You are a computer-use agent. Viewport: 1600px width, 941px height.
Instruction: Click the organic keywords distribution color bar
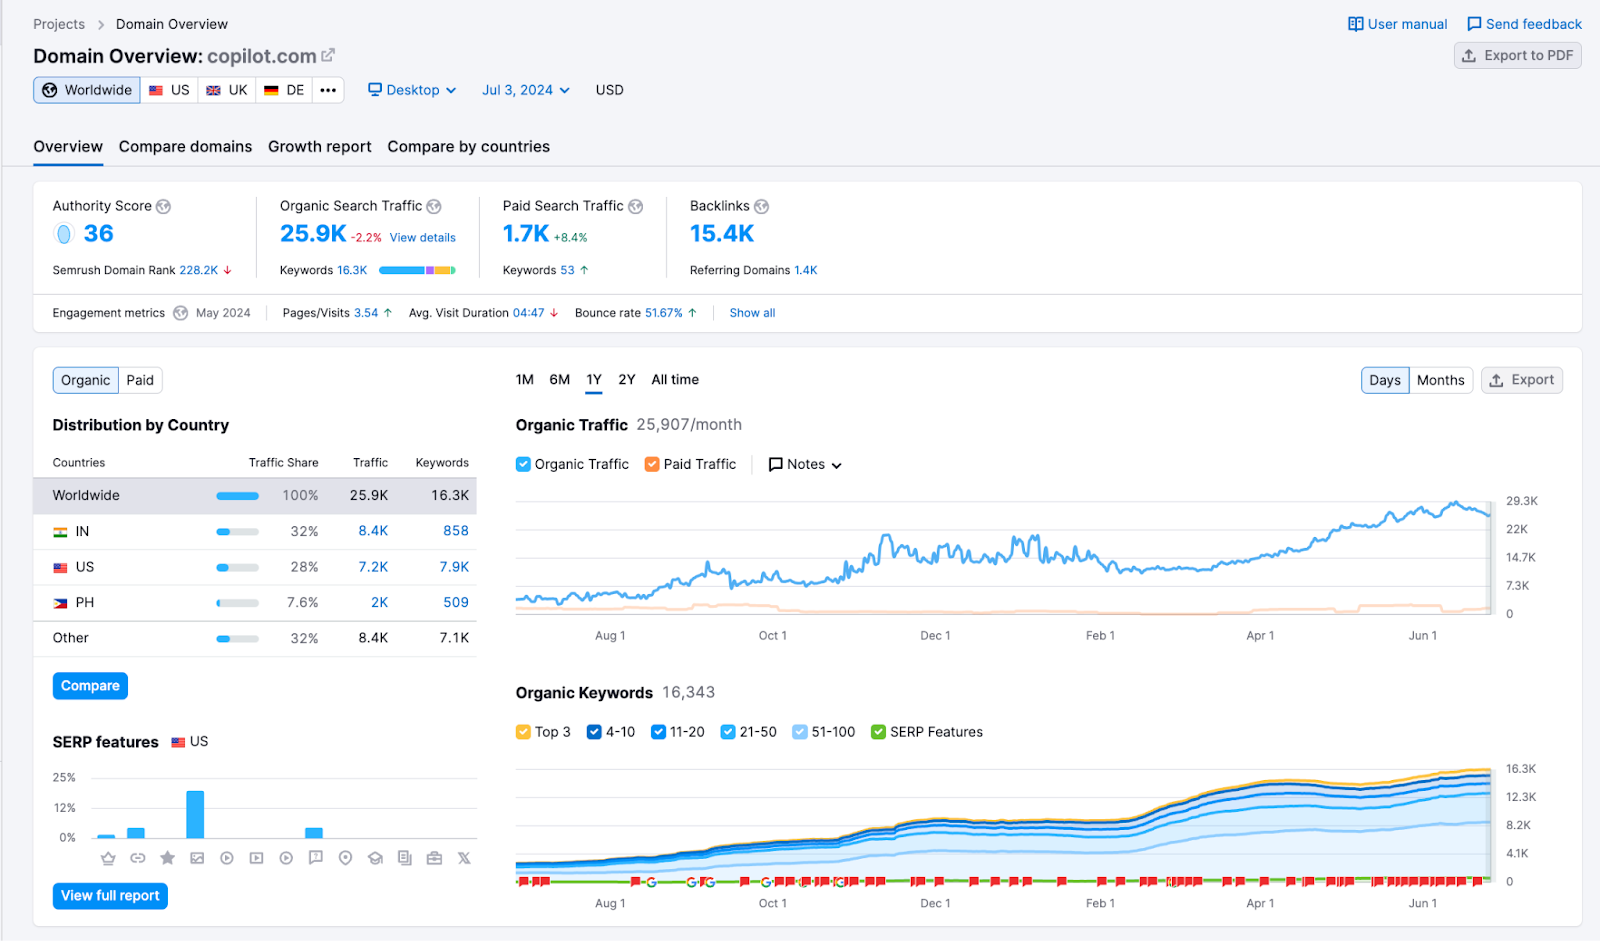pyautogui.click(x=418, y=270)
